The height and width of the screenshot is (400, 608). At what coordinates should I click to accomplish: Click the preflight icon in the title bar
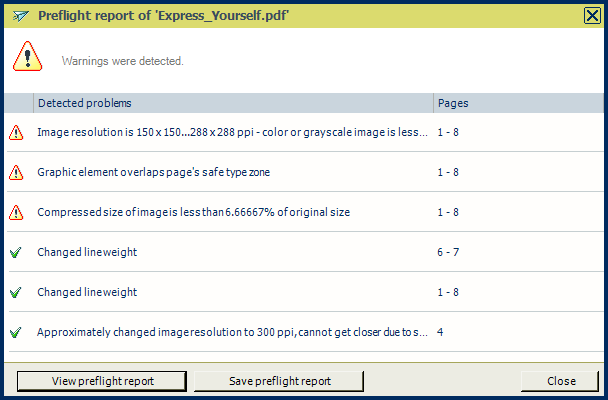coord(20,15)
